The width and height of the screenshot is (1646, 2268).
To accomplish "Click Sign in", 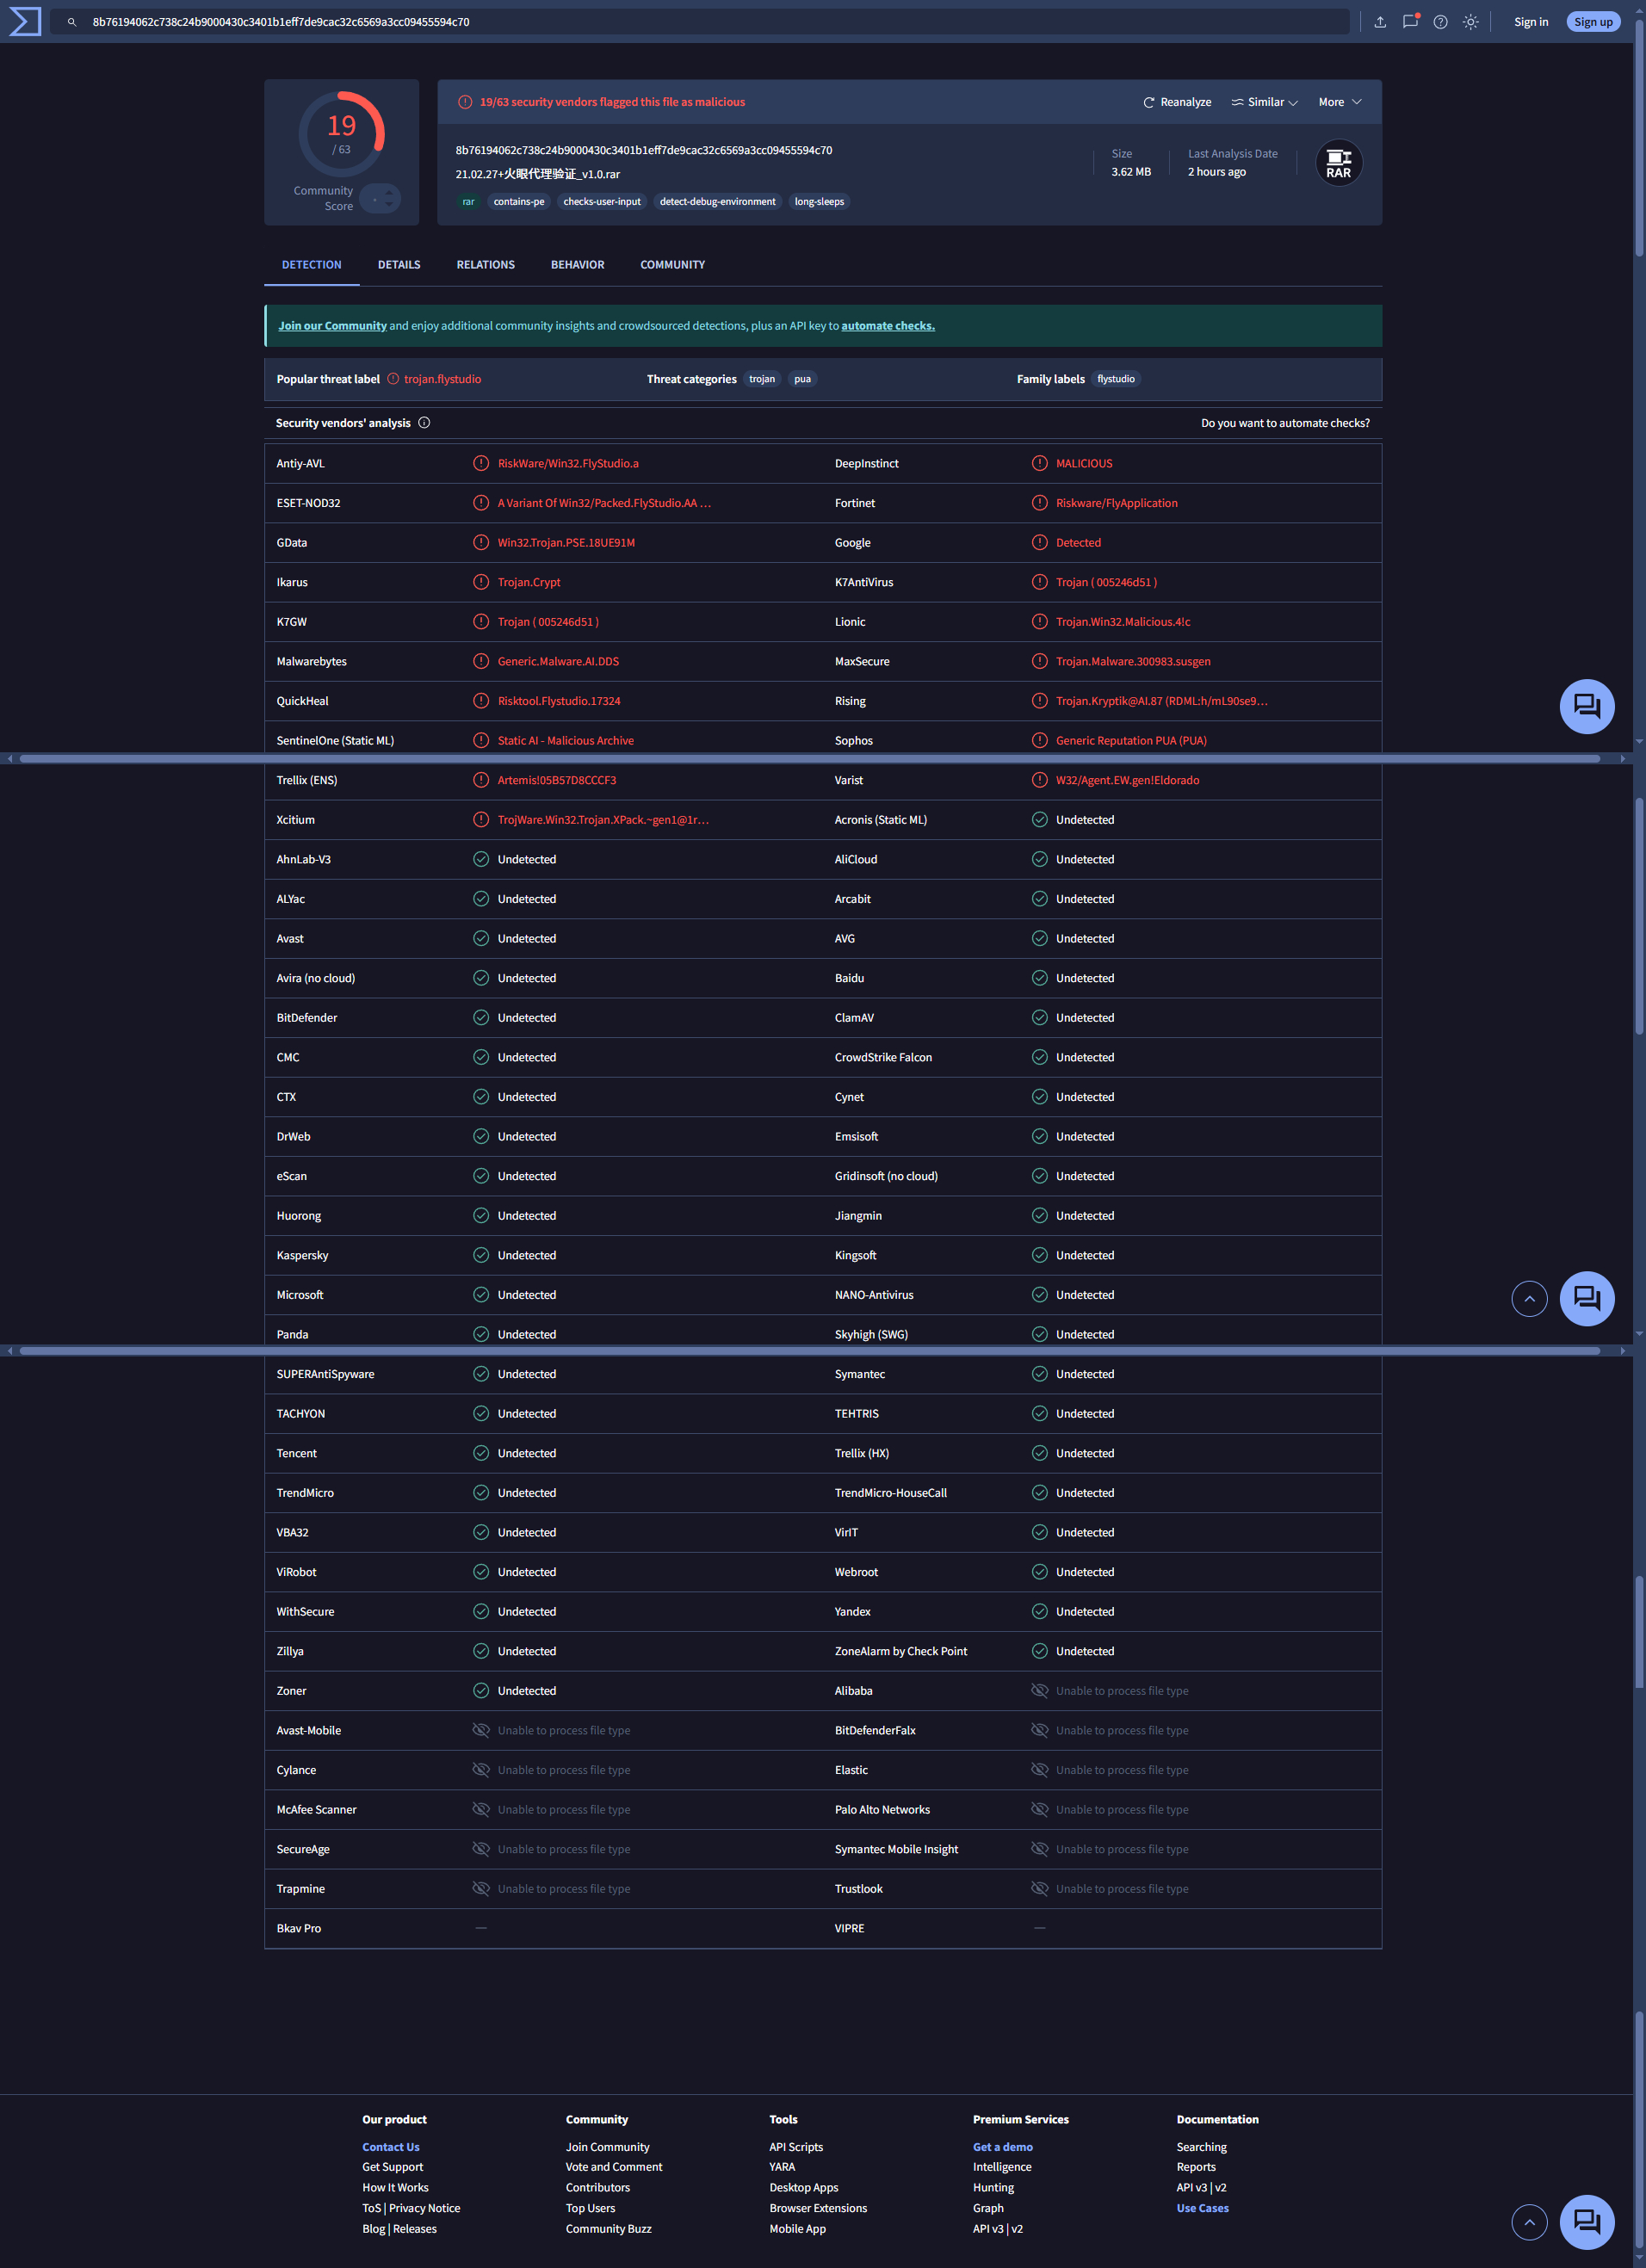I will pyautogui.click(x=1531, y=22).
